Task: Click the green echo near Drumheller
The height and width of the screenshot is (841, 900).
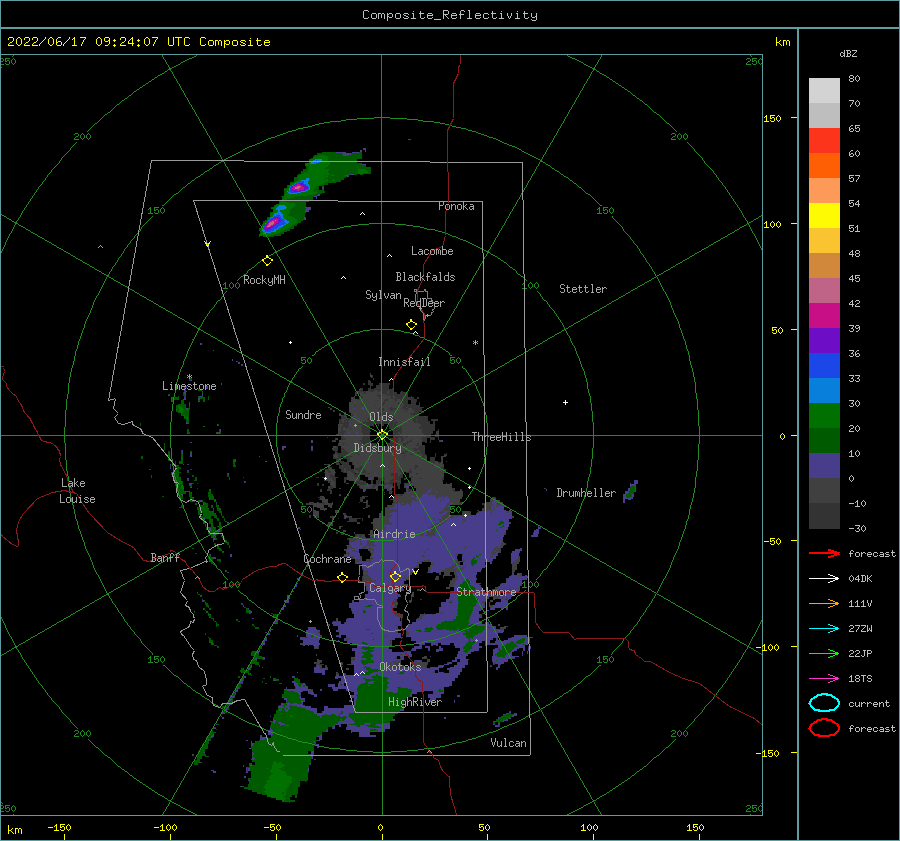Action: point(631,490)
